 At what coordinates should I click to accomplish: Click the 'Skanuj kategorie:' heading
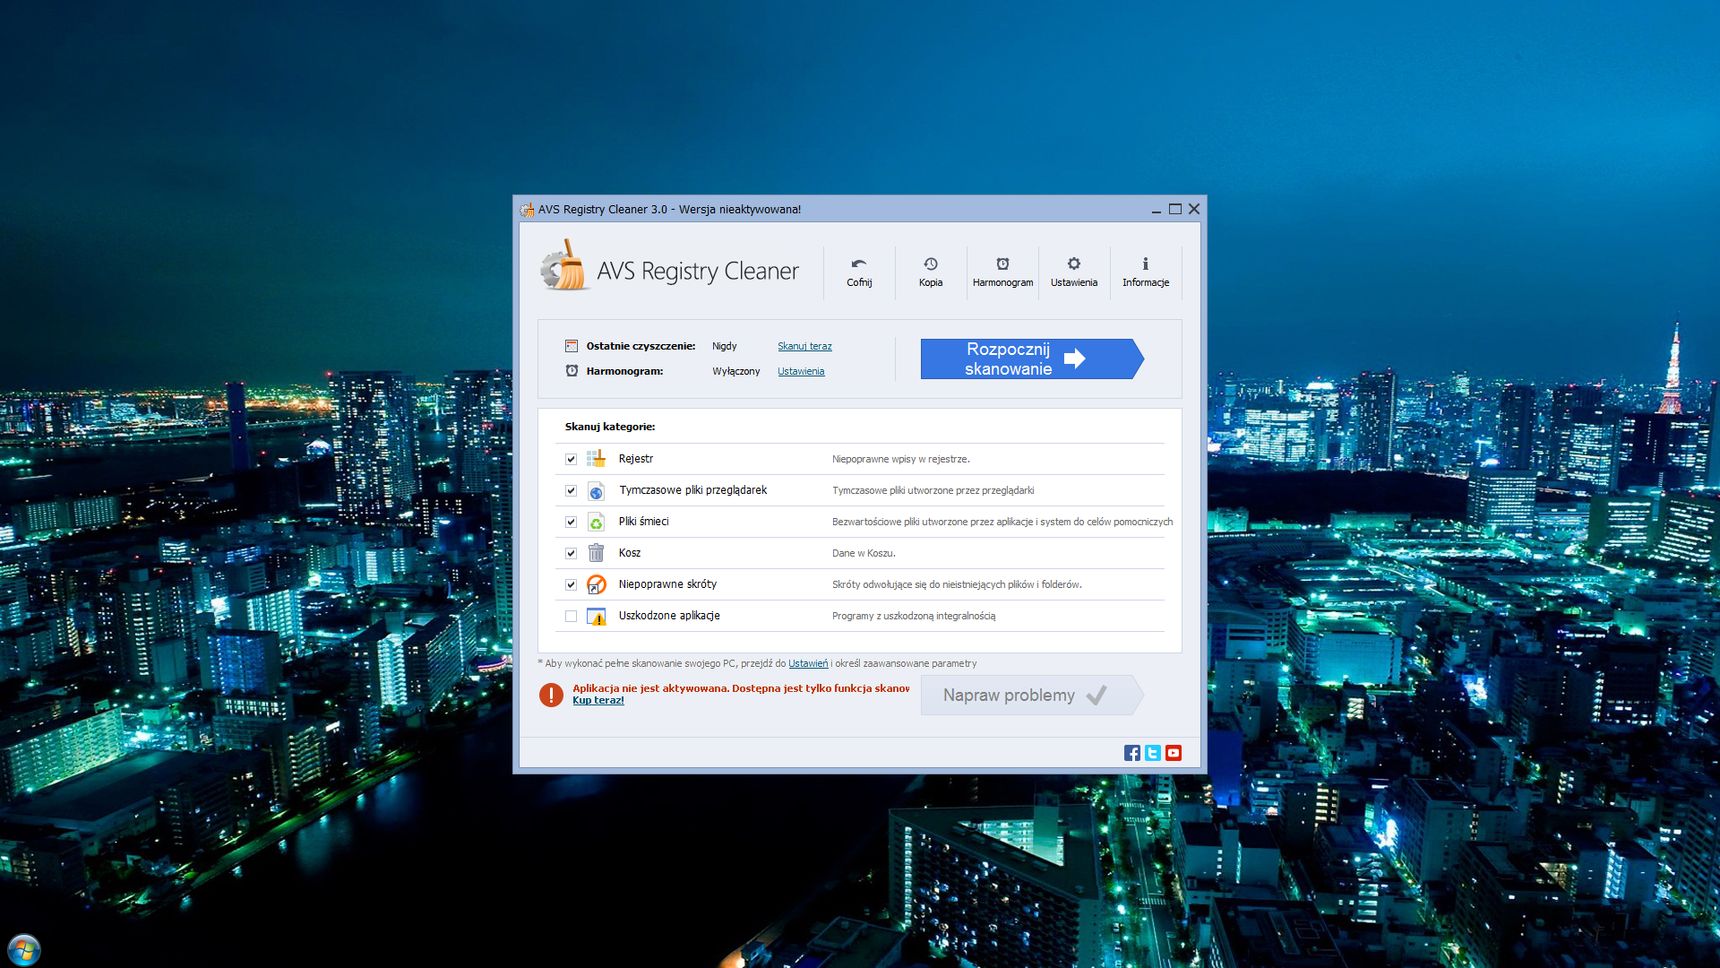[610, 426]
